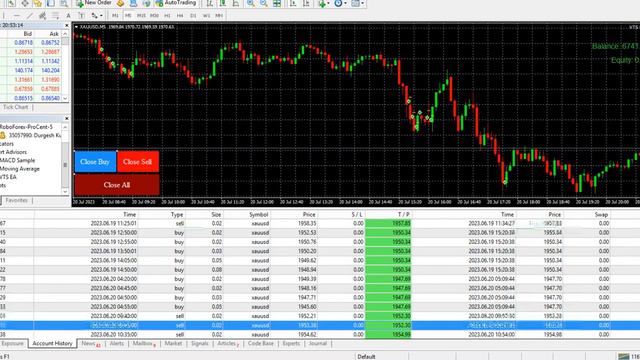Open the Favorites tab in Navigator

(16, 200)
